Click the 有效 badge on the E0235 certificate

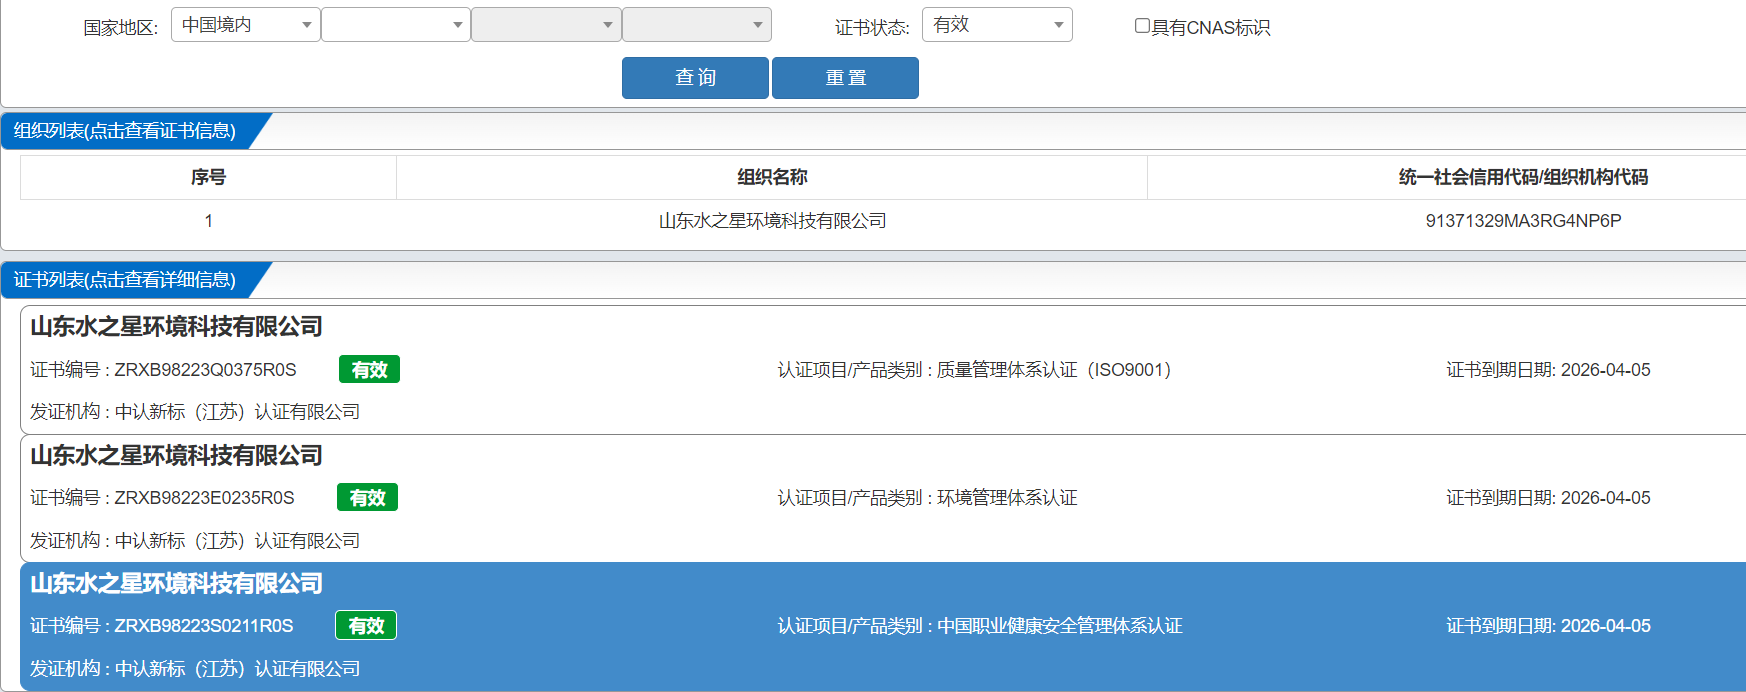tap(367, 498)
